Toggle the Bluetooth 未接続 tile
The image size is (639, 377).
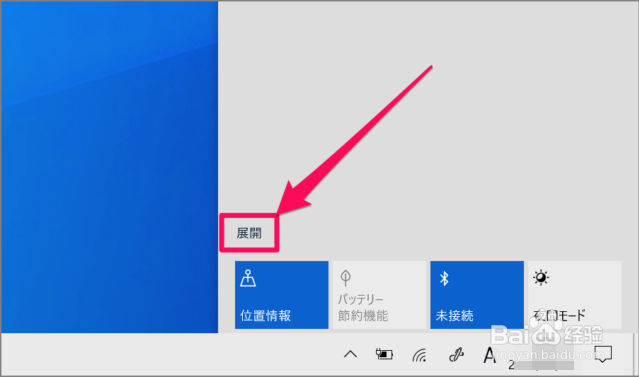tap(477, 295)
